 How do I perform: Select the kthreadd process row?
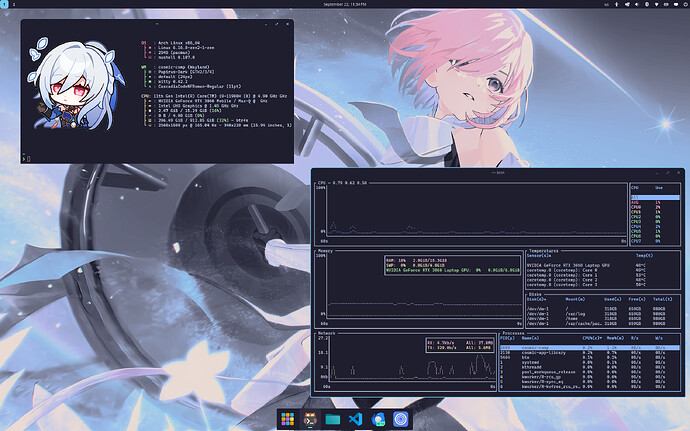[x=590, y=367]
